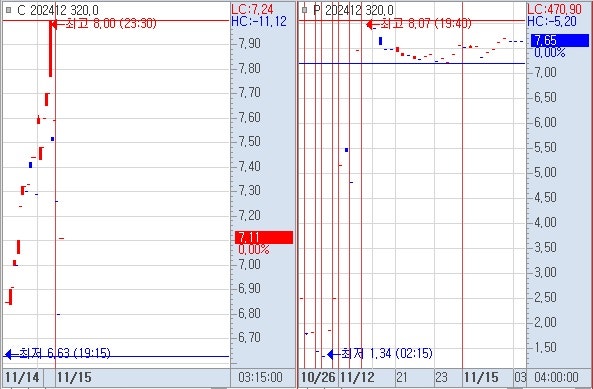Click the small square icon beside C 202412 320.0
This screenshot has width=593, height=389.
point(8,10)
